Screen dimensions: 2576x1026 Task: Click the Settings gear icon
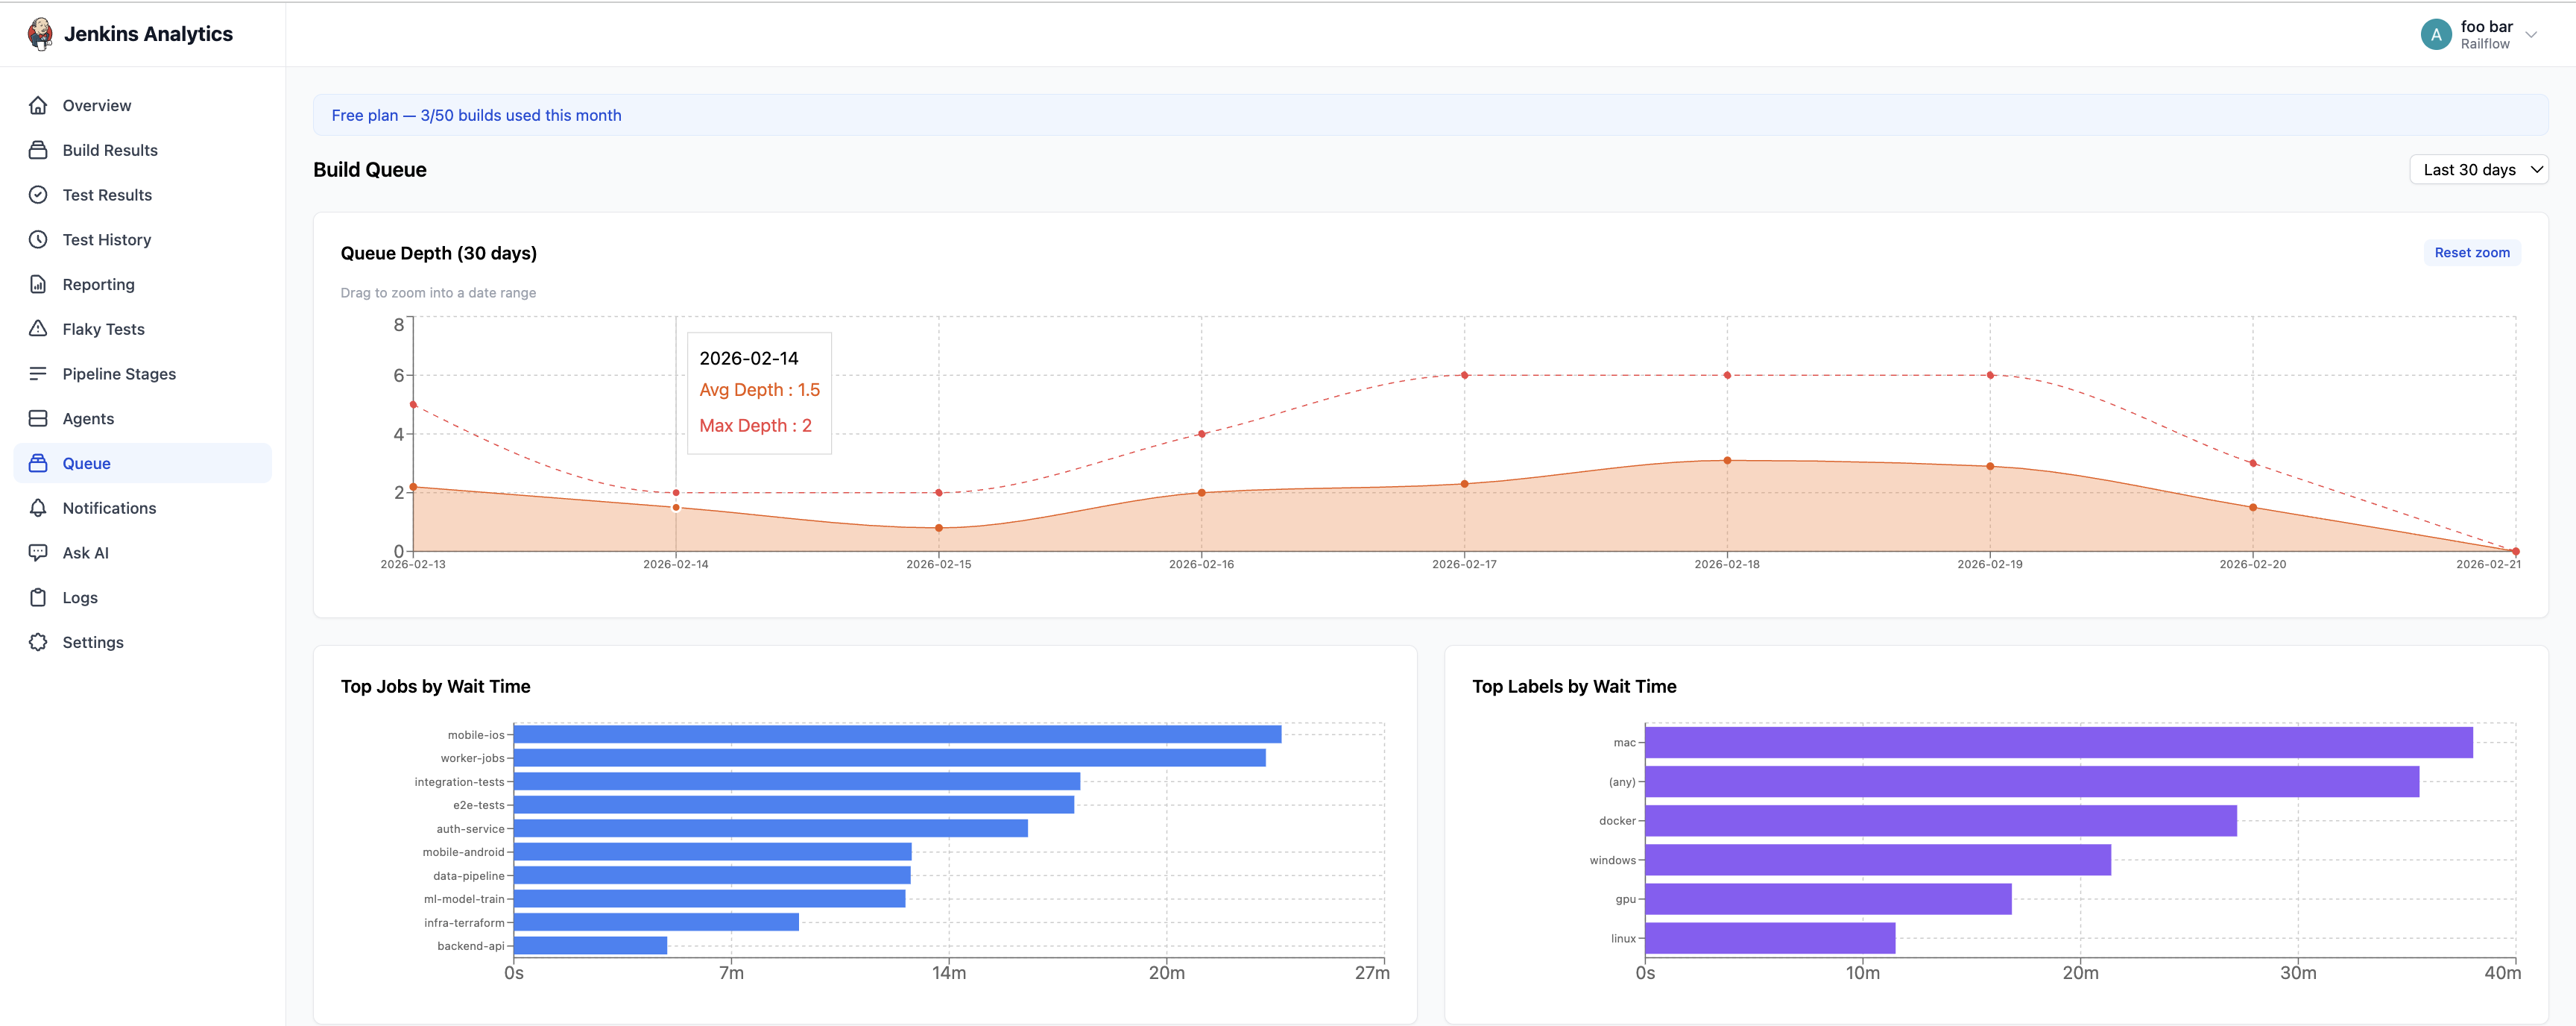pyautogui.click(x=38, y=642)
